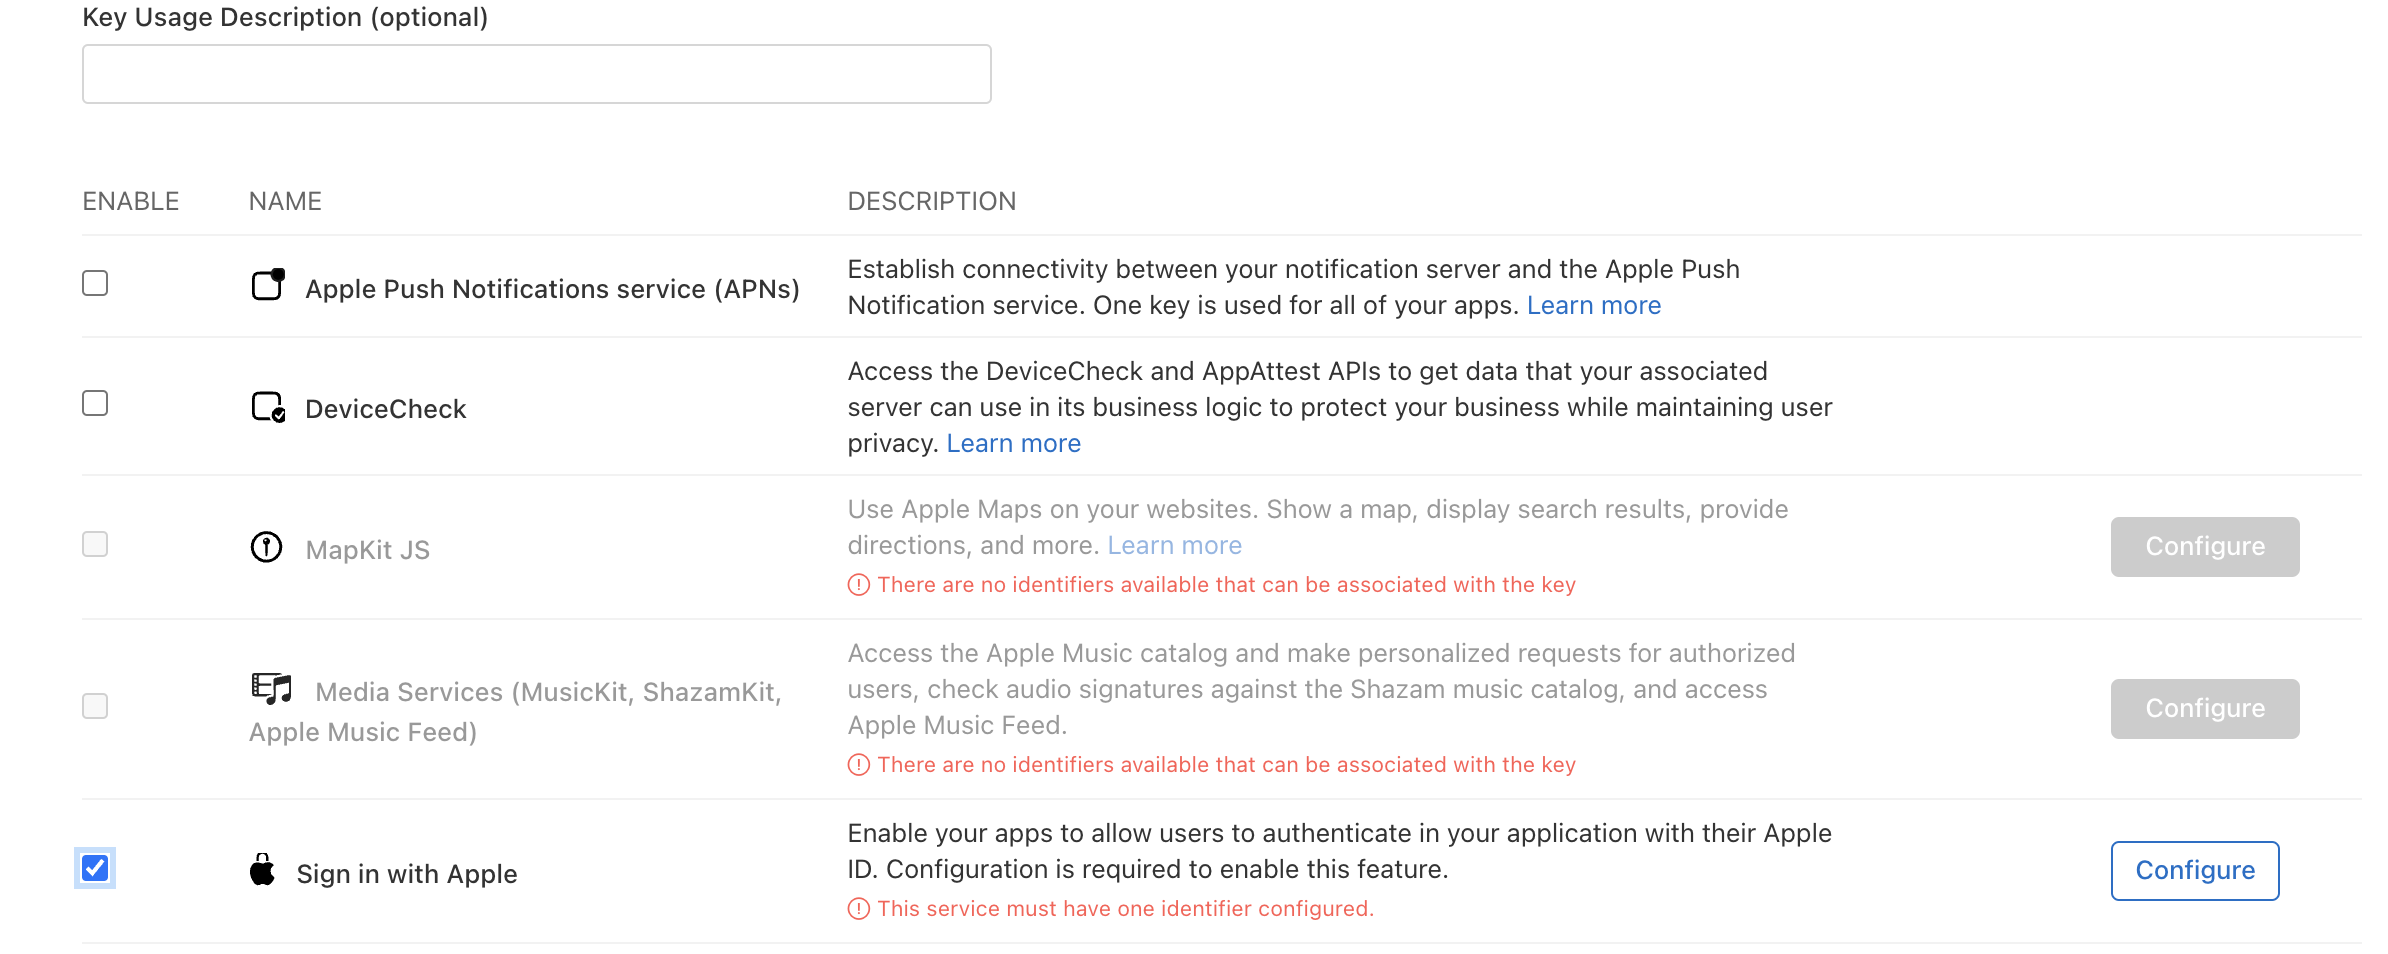Click the 'DeviceCheck' name text

386,409
